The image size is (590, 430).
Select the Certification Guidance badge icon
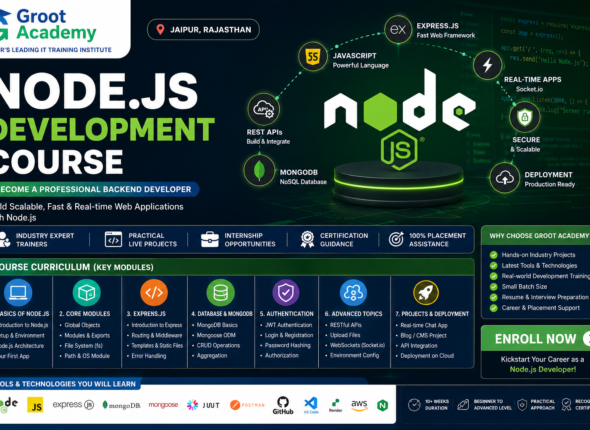tap(307, 239)
